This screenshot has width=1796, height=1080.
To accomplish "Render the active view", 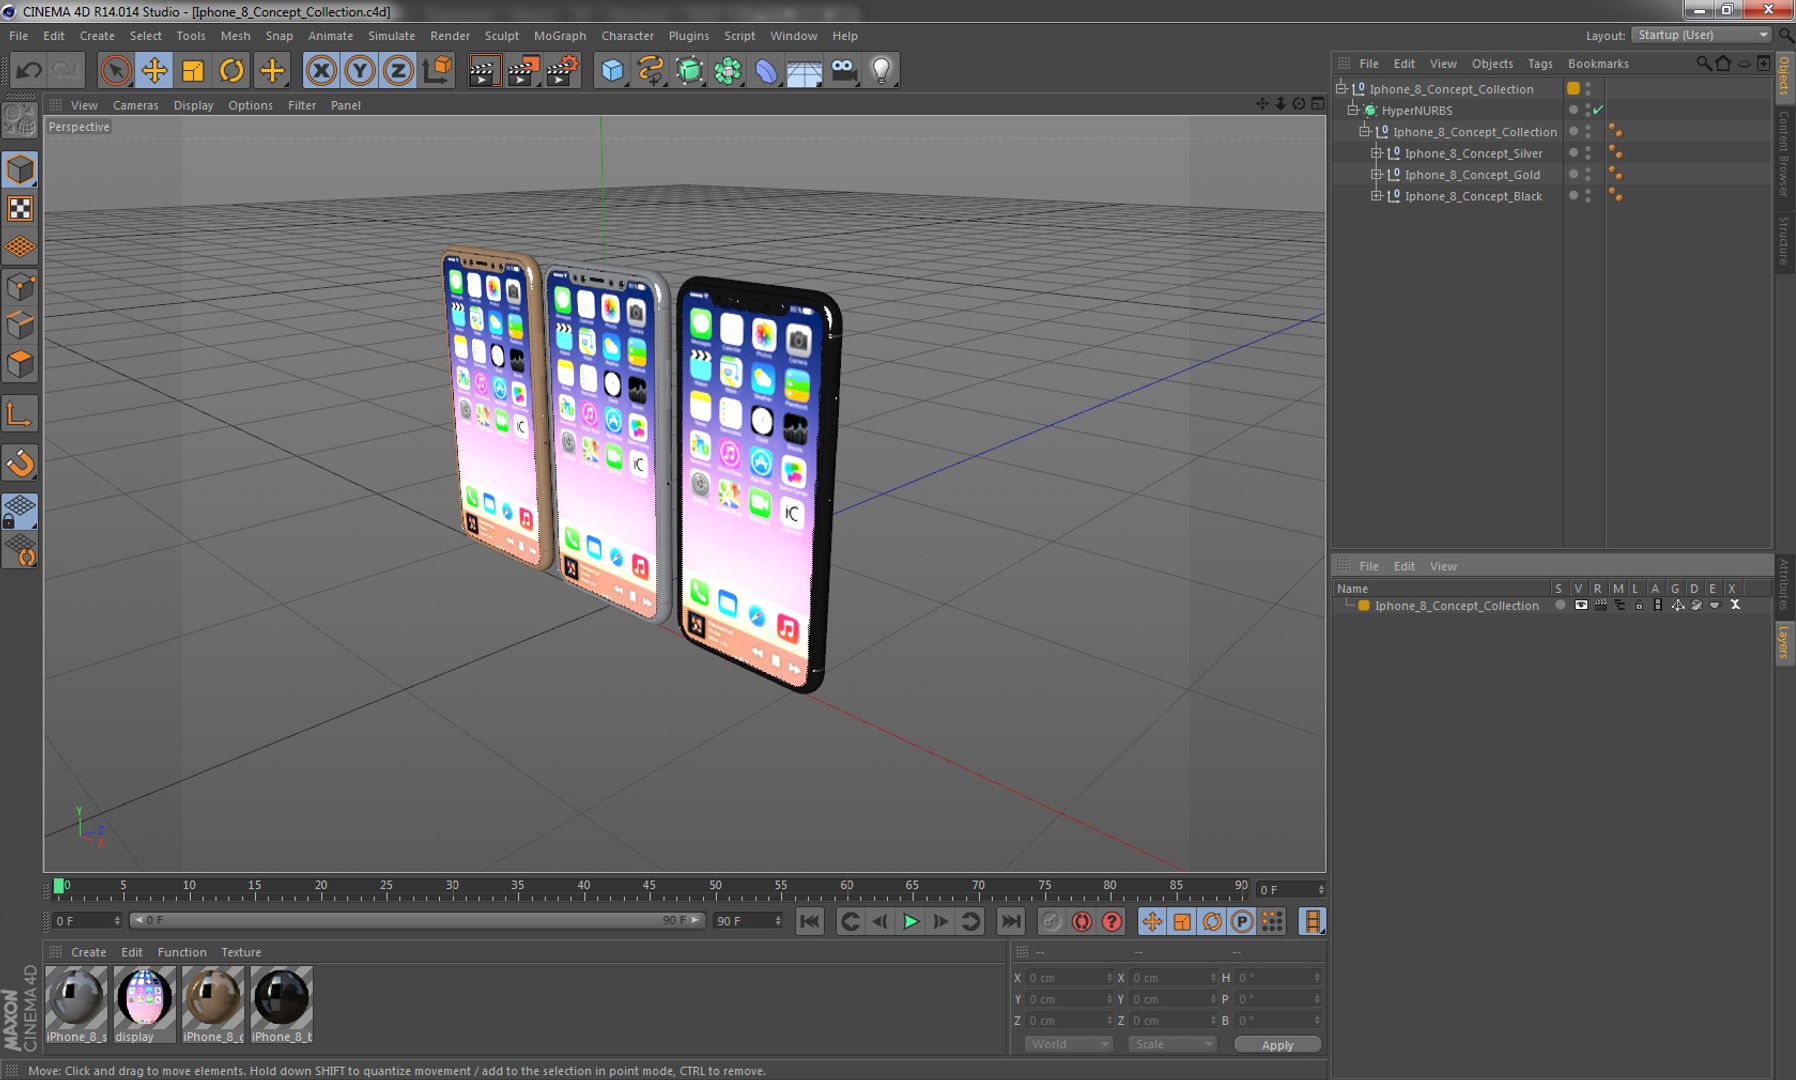I will point(483,70).
